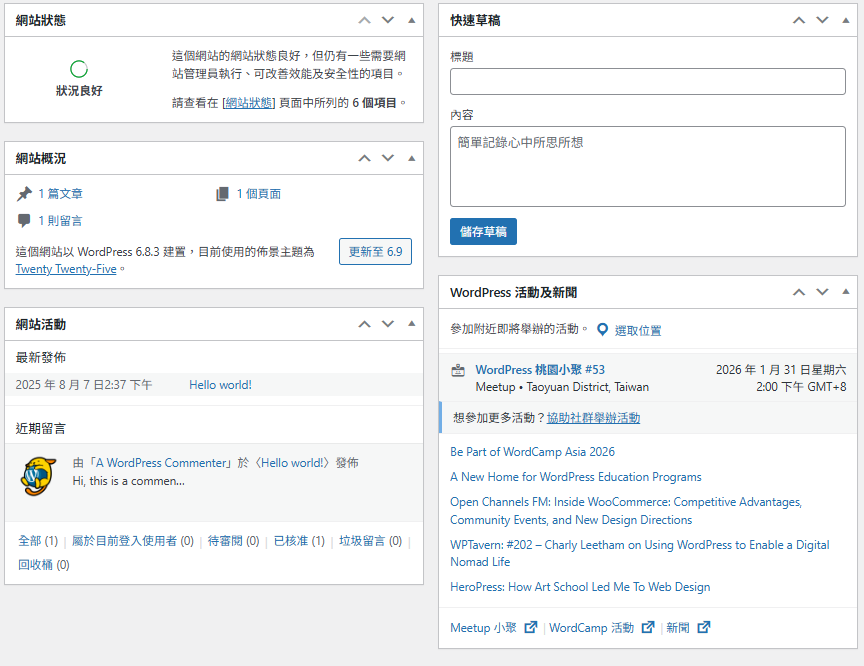The height and width of the screenshot is (666, 864).
Task: Collapse the 快速草稿 panel using its triangle
Action: [846, 20]
